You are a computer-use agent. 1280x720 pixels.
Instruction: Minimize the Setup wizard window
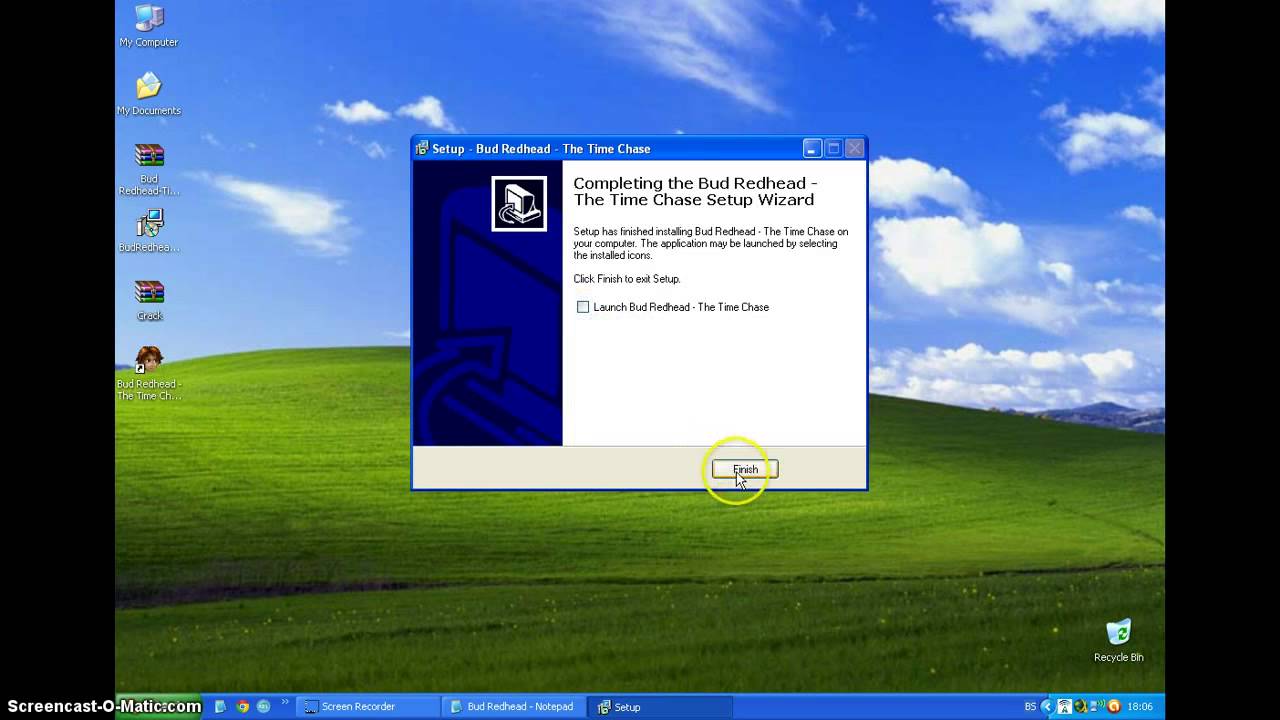812,149
